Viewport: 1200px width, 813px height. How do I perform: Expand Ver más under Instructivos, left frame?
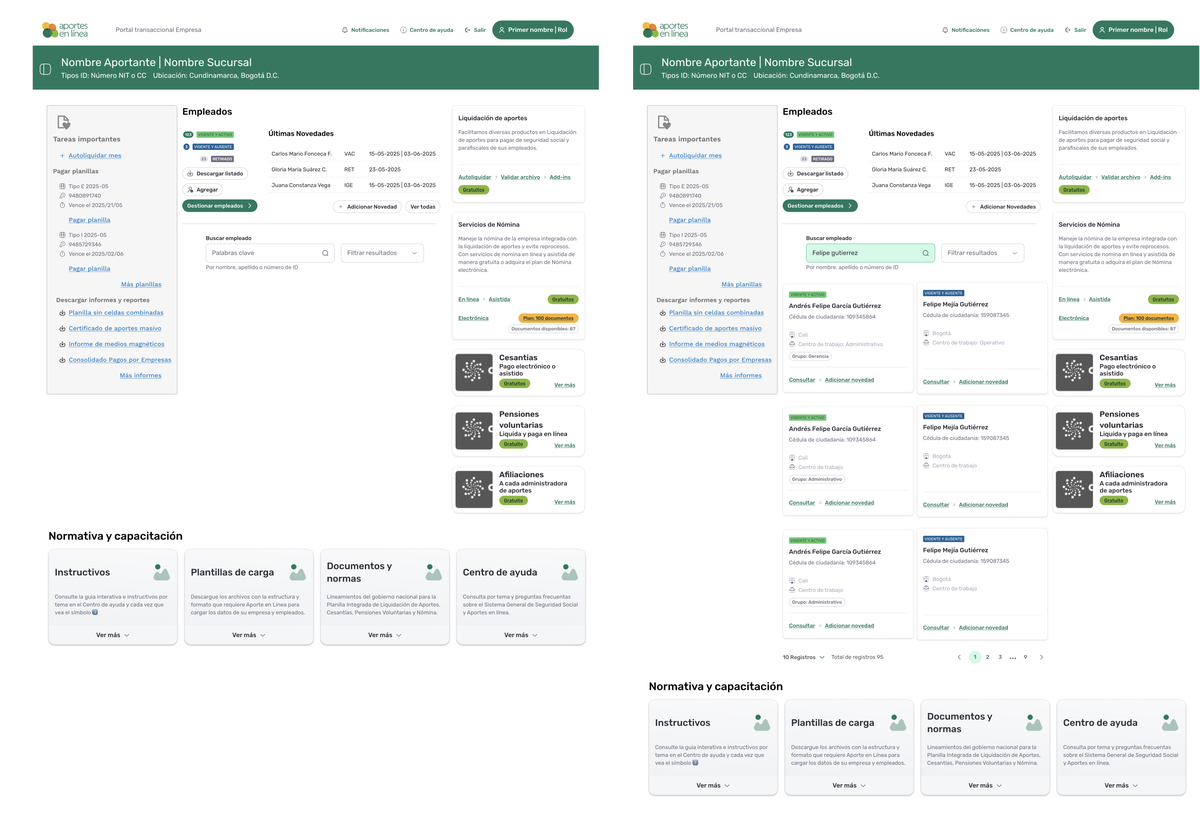(x=113, y=635)
